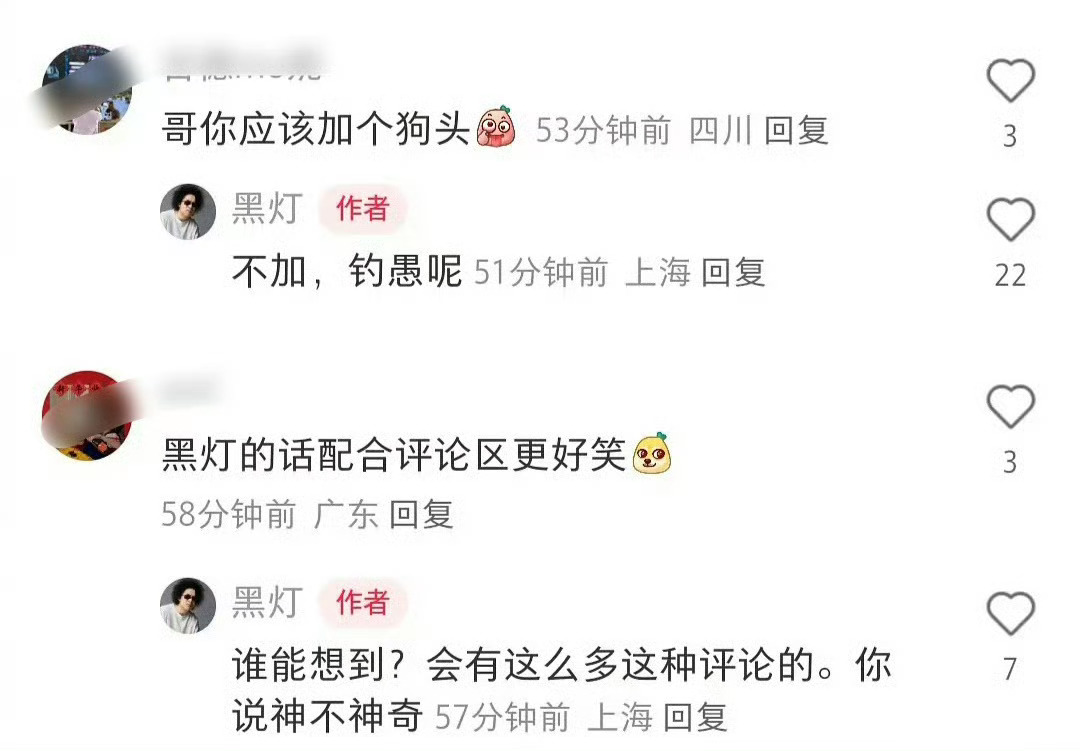The height and width of the screenshot is (751, 1080).
Task: Tap the pink face emoji in the first comment
Action: (497, 127)
